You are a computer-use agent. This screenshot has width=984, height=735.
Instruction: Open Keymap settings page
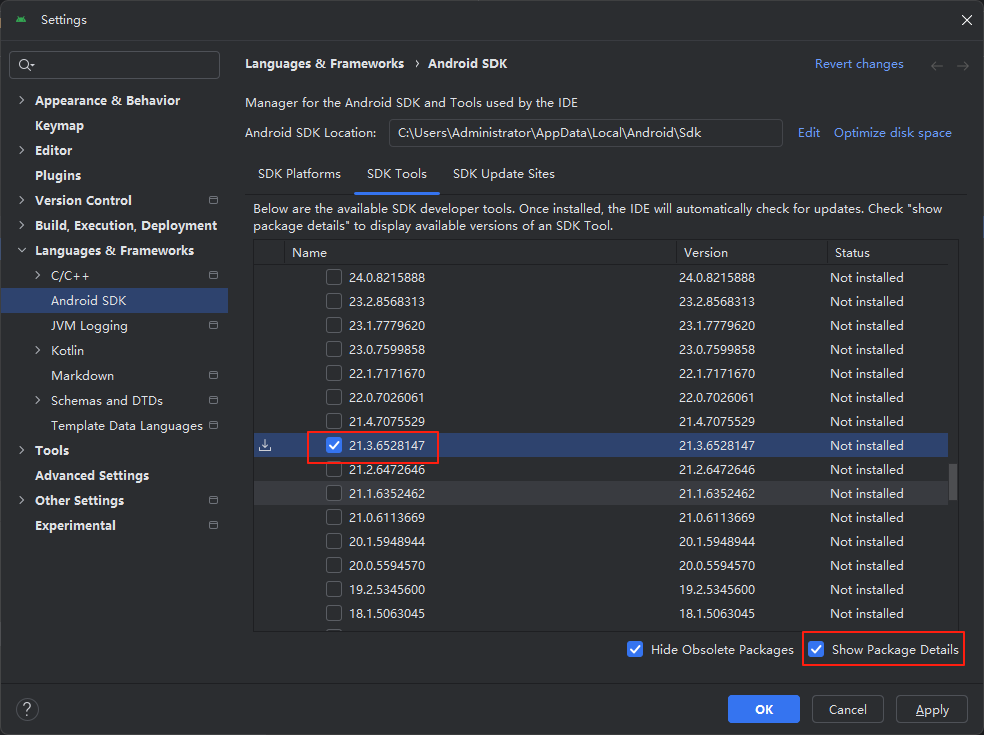pyautogui.click(x=60, y=126)
